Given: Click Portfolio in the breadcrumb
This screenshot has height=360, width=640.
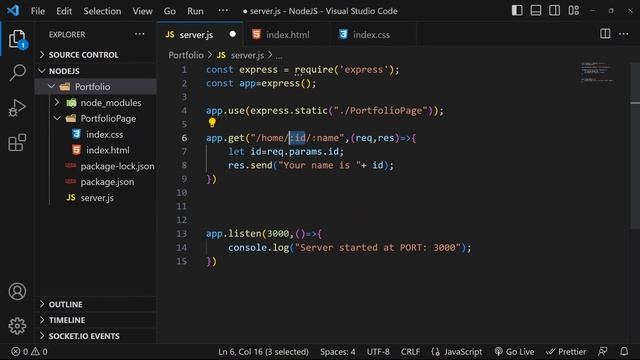Looking at the screenshot, I should click(186, 55).
